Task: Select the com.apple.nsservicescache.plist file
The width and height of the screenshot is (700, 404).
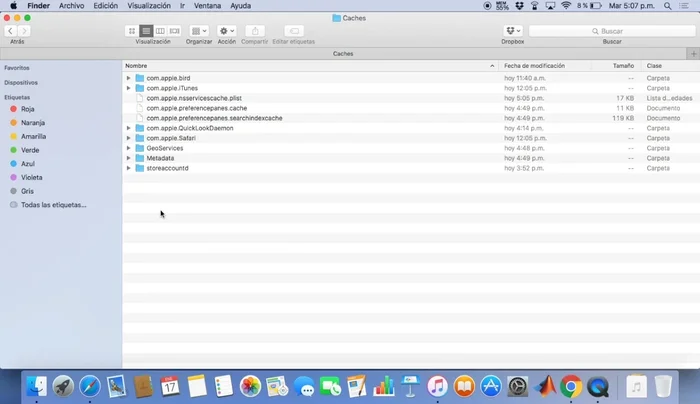Action: [x=194, y=98]
